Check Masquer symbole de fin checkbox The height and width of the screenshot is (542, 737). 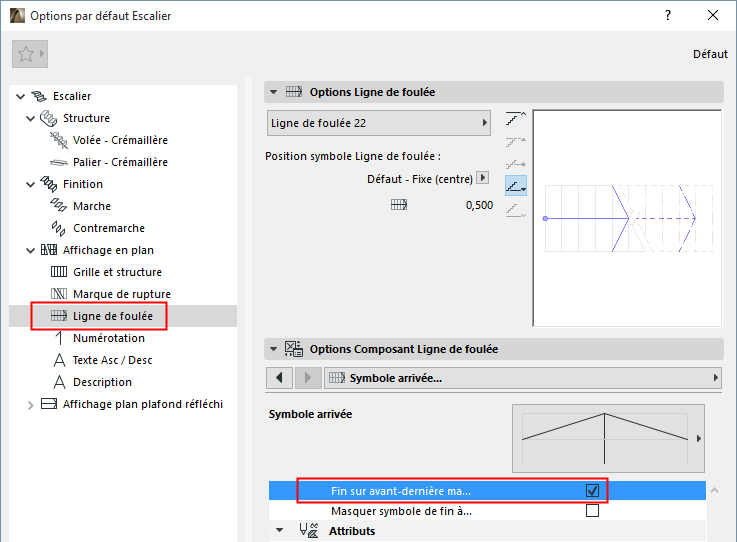(592, 511)
